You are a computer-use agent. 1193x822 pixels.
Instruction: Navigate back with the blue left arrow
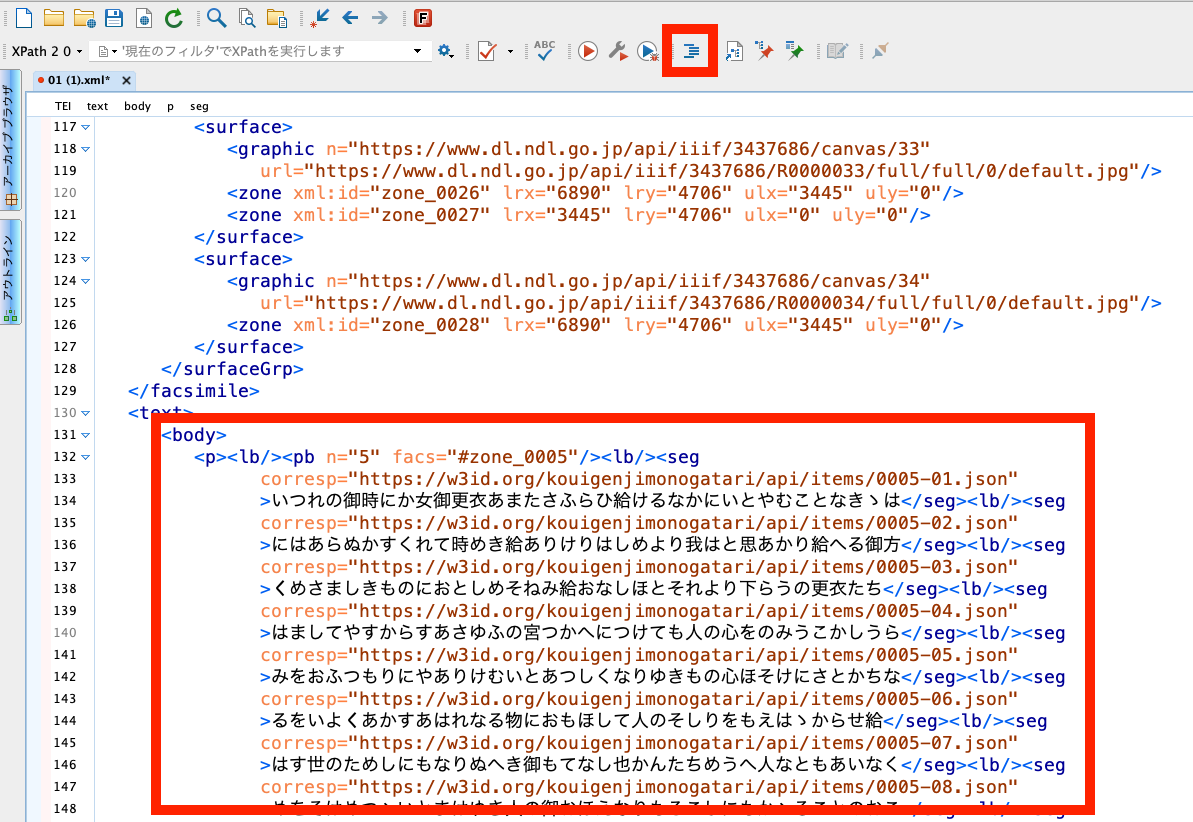coord(350,18)
